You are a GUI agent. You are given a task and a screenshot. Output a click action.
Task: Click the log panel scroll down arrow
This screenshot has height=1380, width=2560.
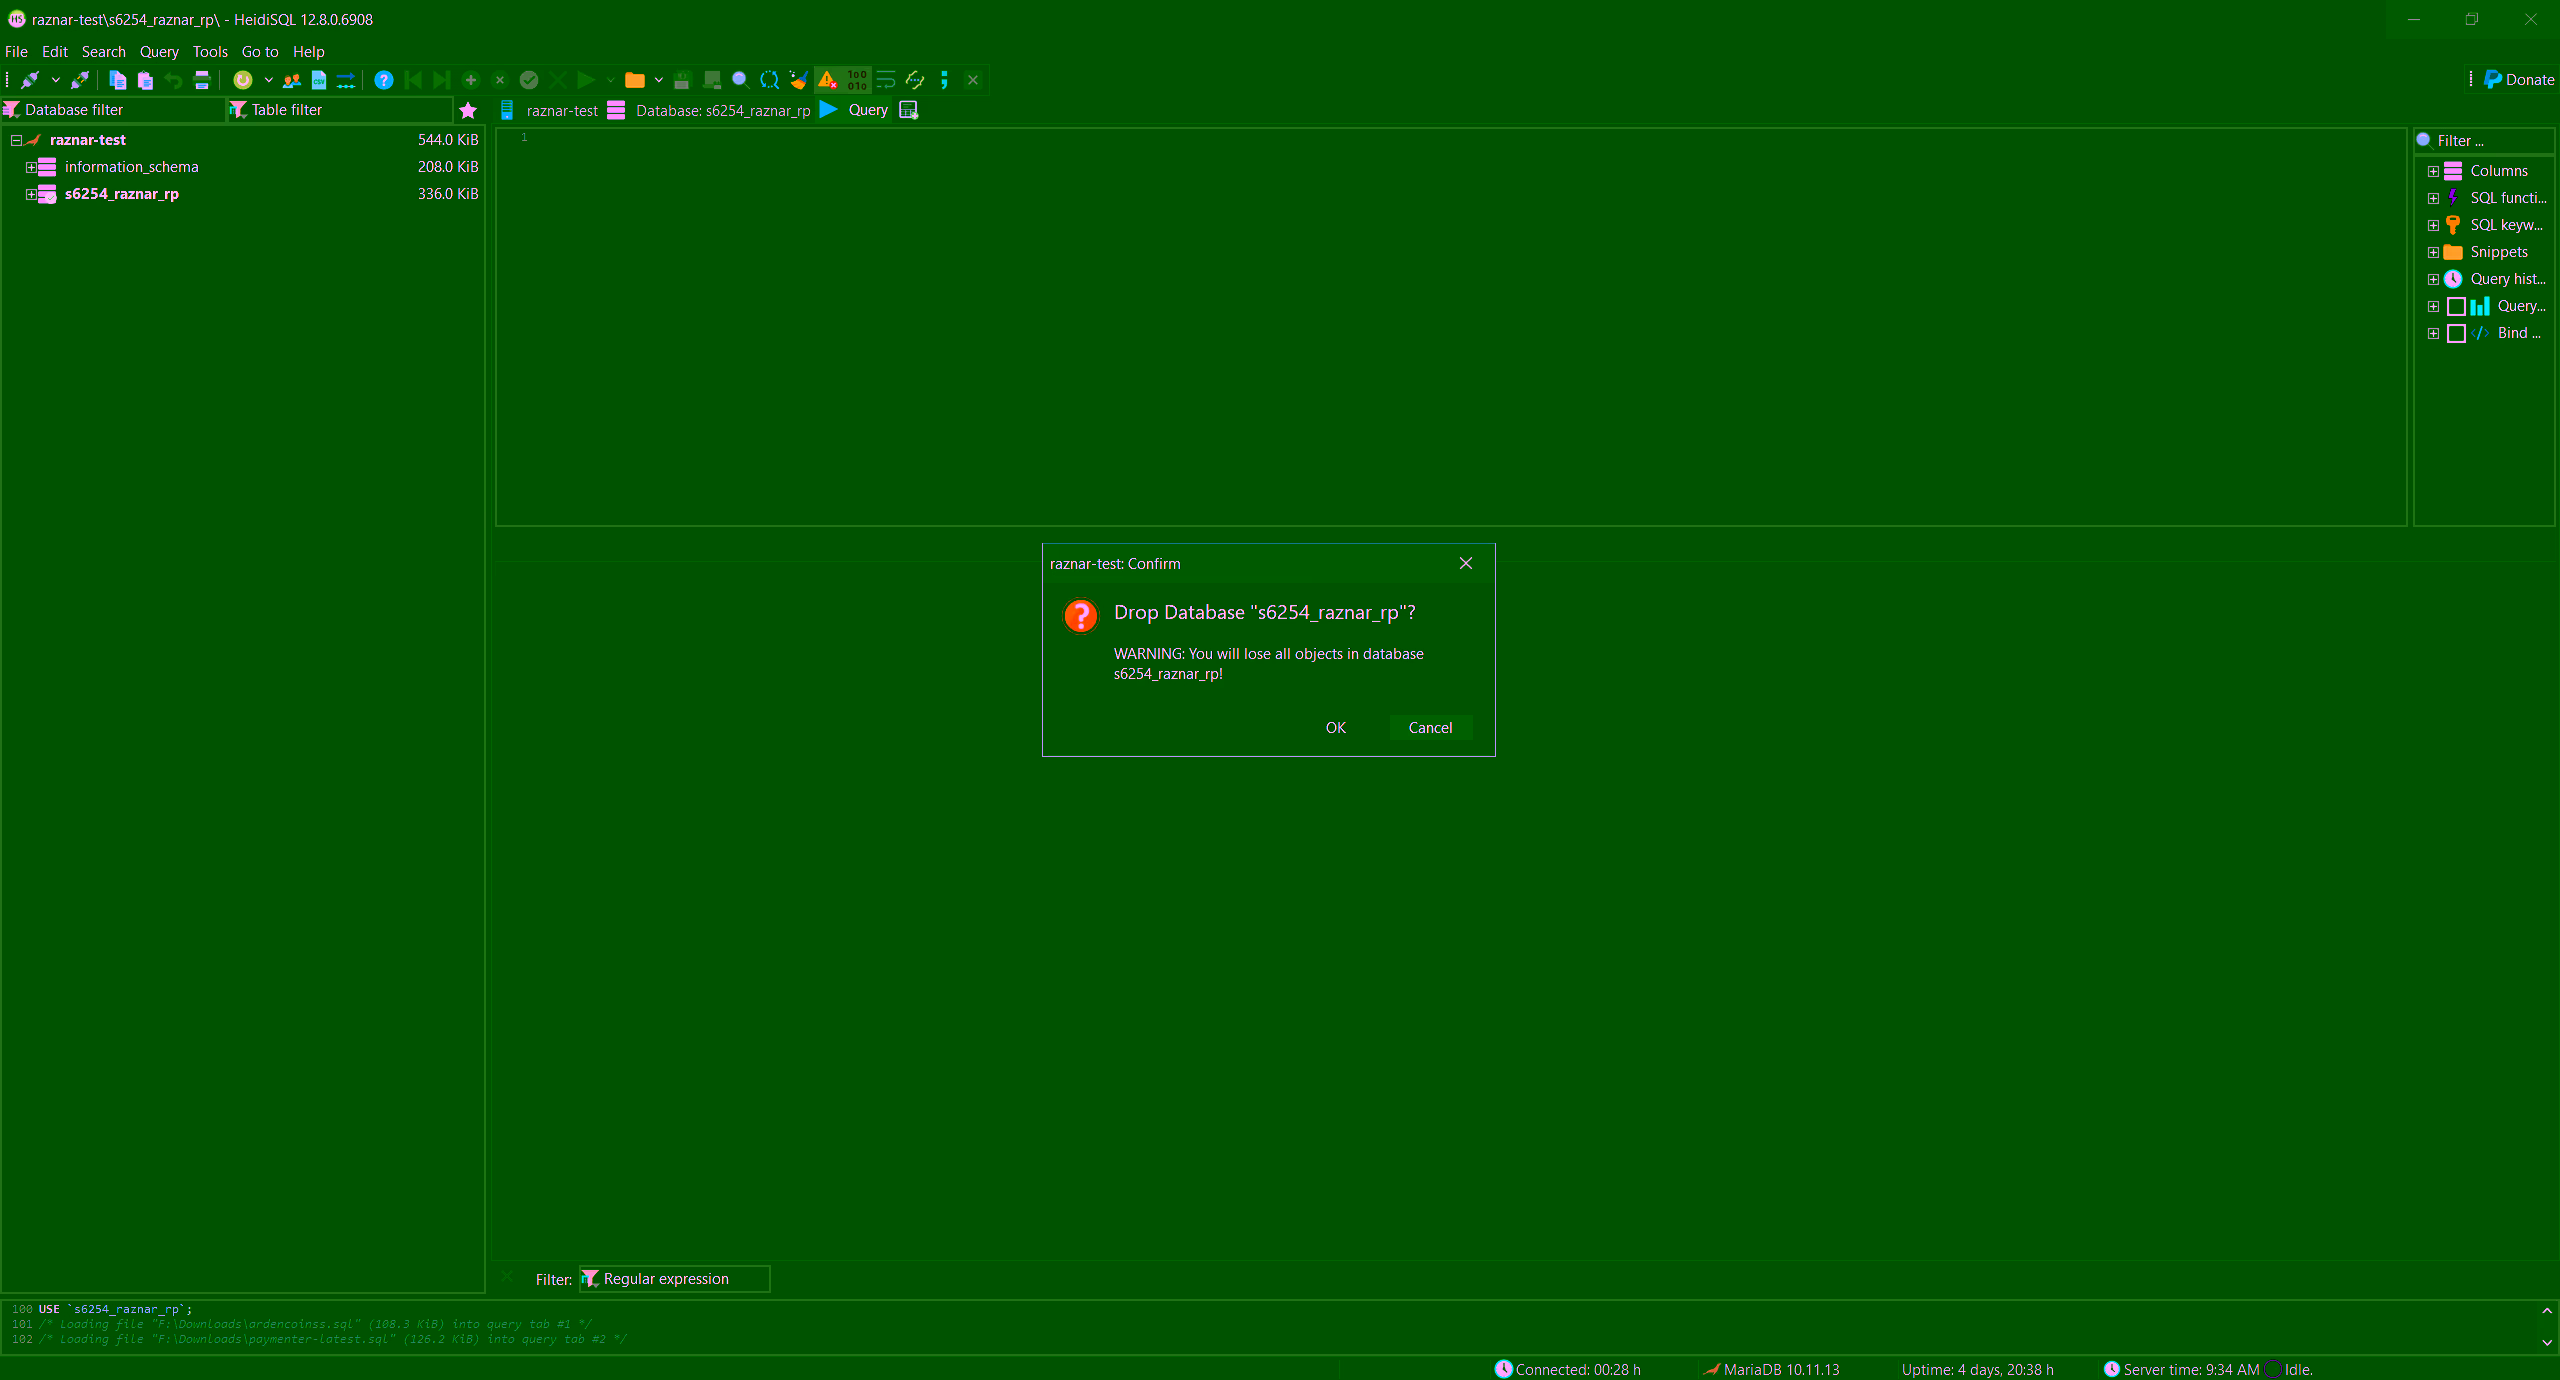click(x=2547, y=1343)
